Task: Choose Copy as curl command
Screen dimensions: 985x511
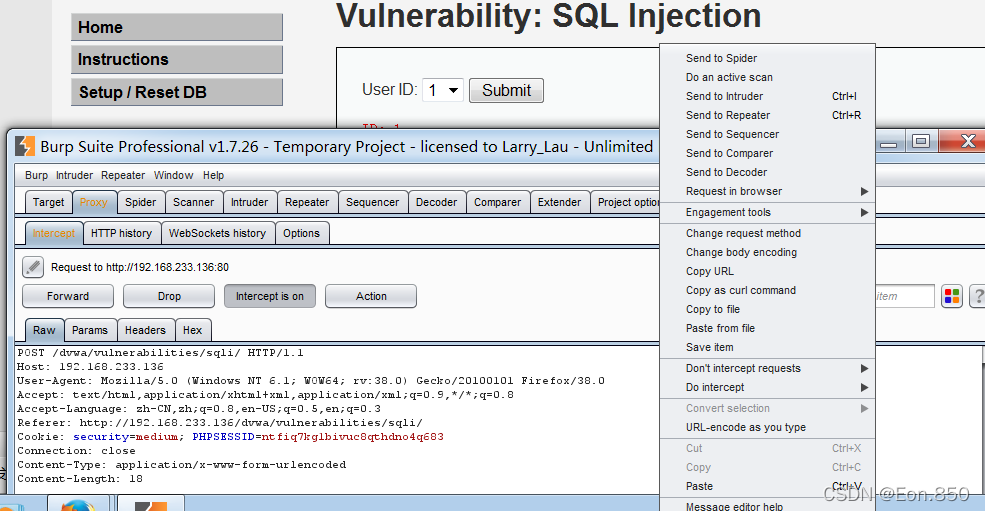Action: pos(767,290)
